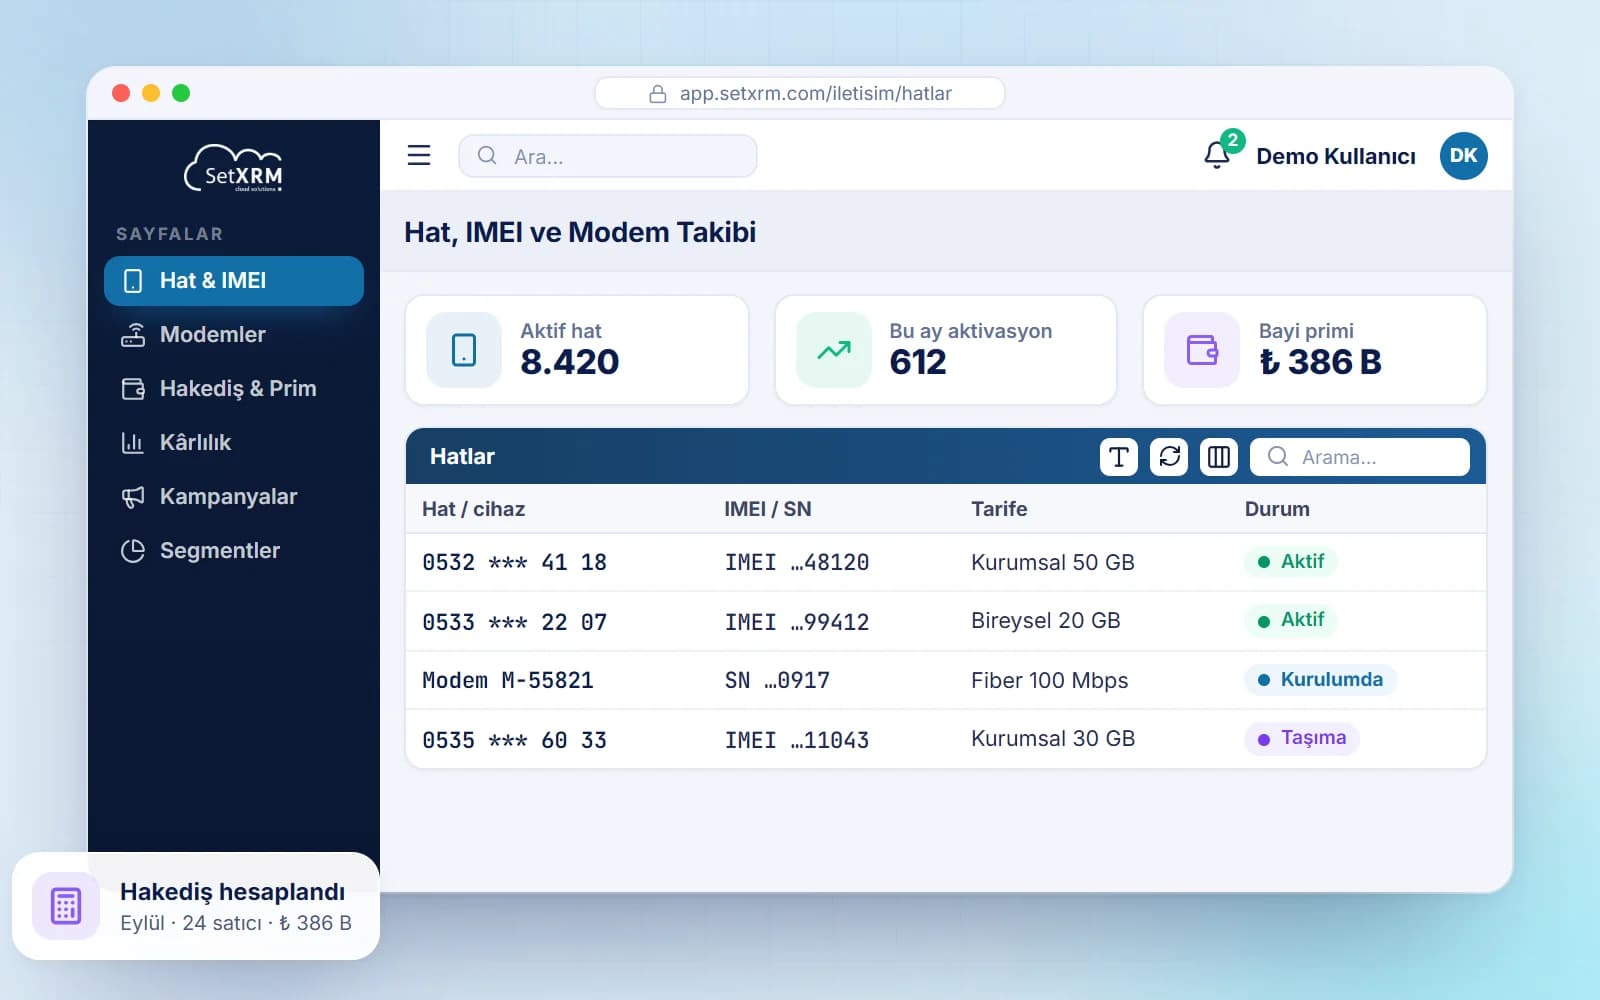Viewport: 1600px width, 1000px height.
Task: Click the text format icon in Hatlar header
Action: pos(1119,457)
